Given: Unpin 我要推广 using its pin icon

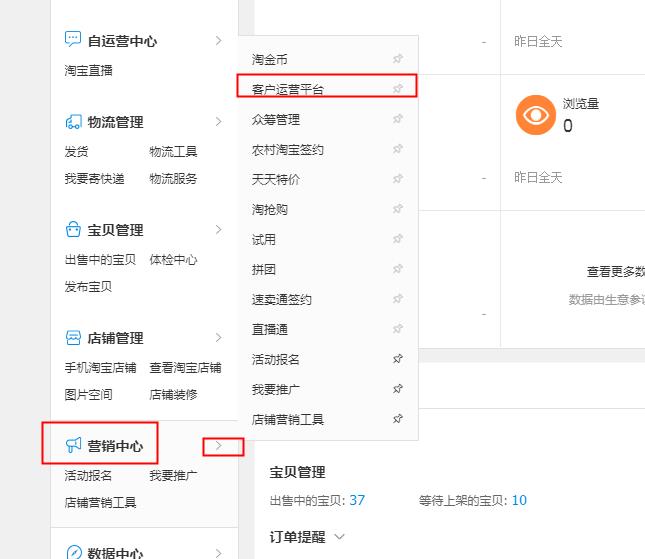Looking at the screenshot, I should (397, 389).
